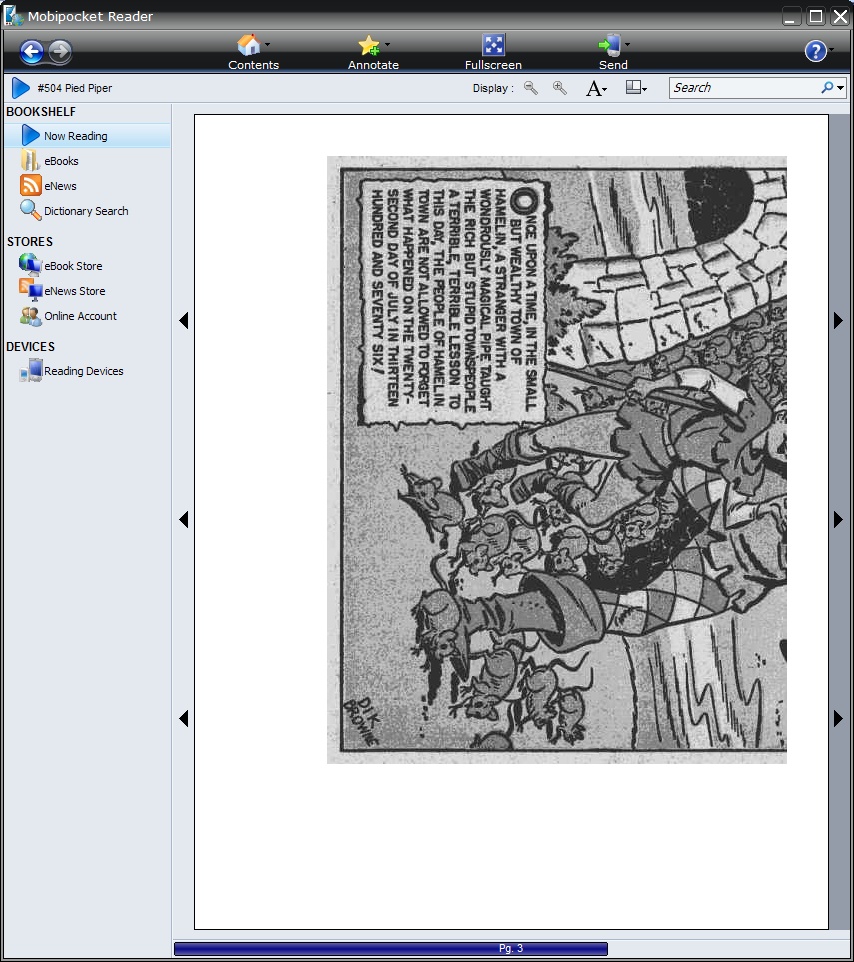The height and width of the screenshot is (962, 854).
Task: Open Reading Devices
Action: tap(83, 371)
